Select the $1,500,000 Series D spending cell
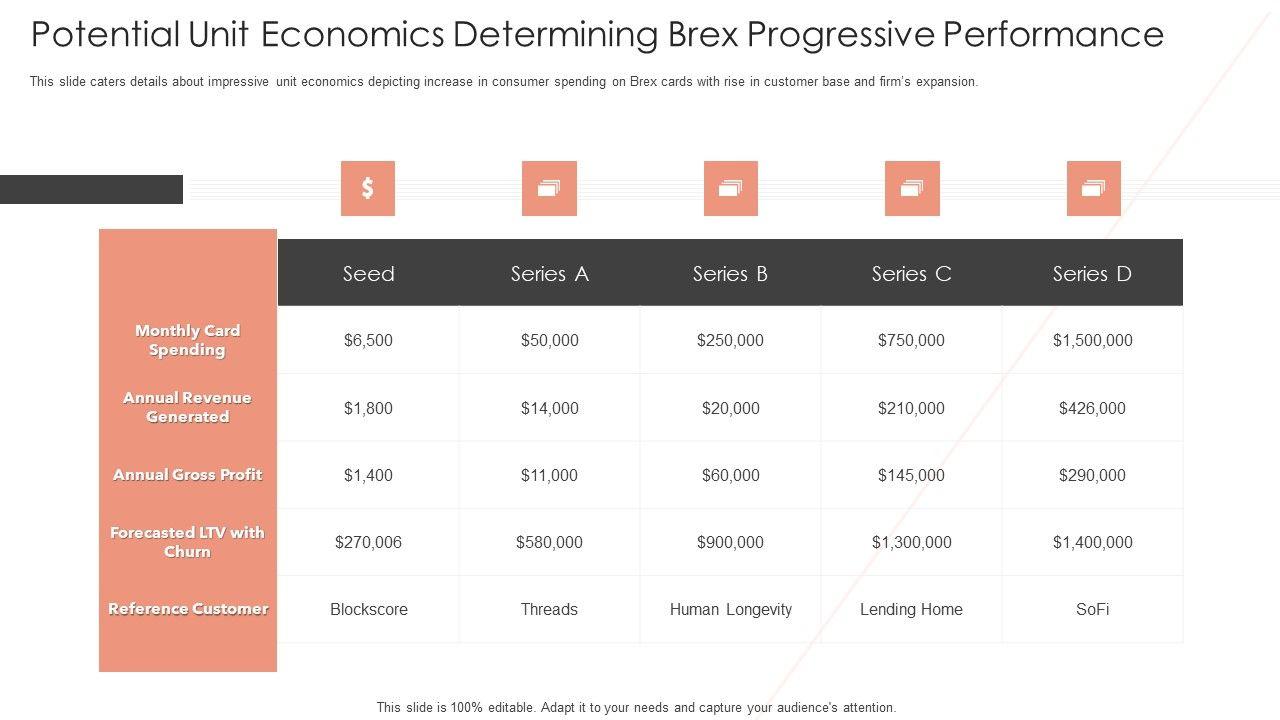This screenshot has width=1280, height=720. (1092, 340)
